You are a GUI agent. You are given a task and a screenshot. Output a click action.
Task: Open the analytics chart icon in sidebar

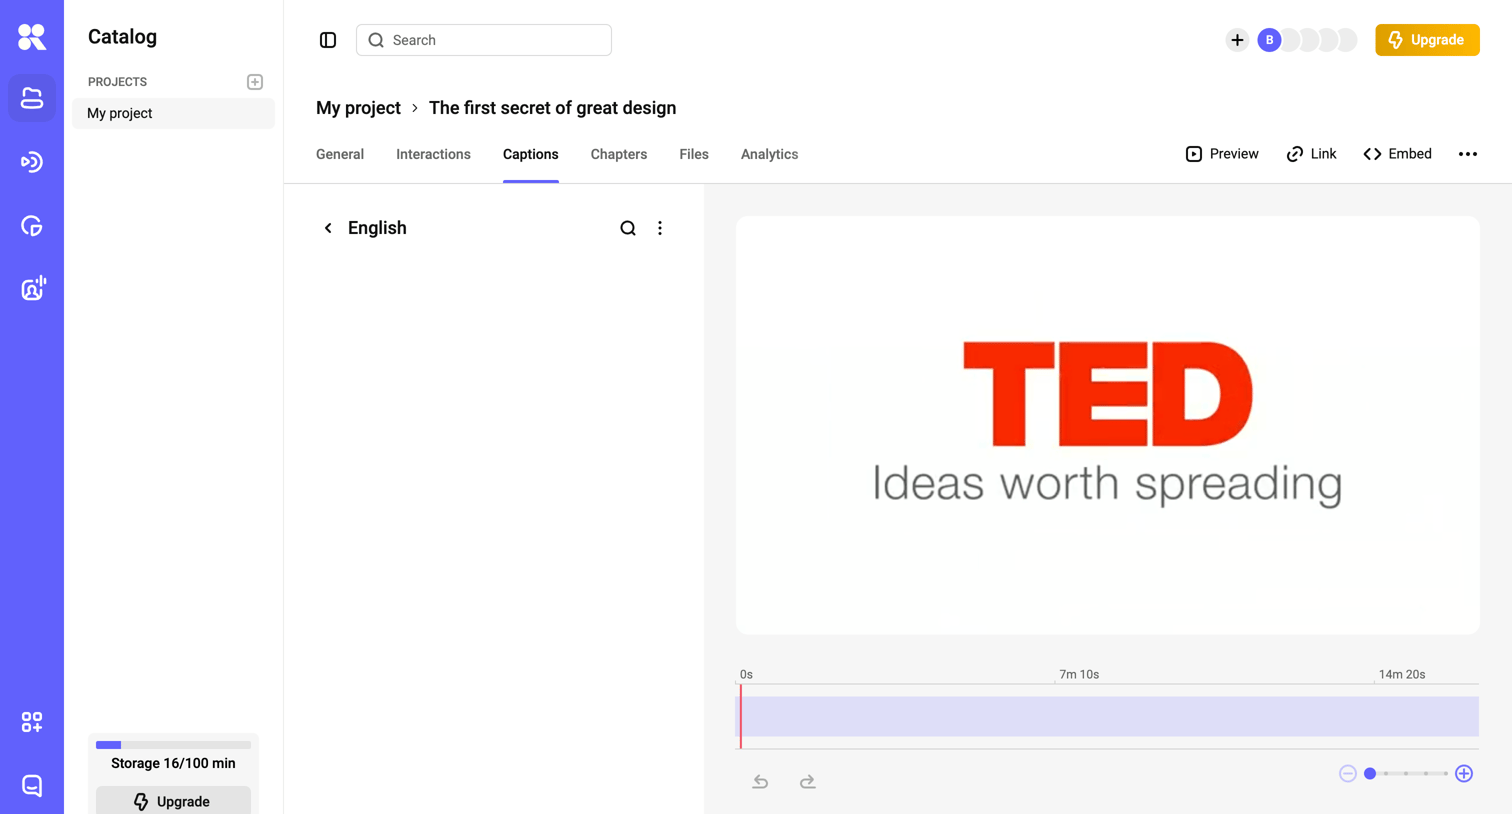click(32, 226)
